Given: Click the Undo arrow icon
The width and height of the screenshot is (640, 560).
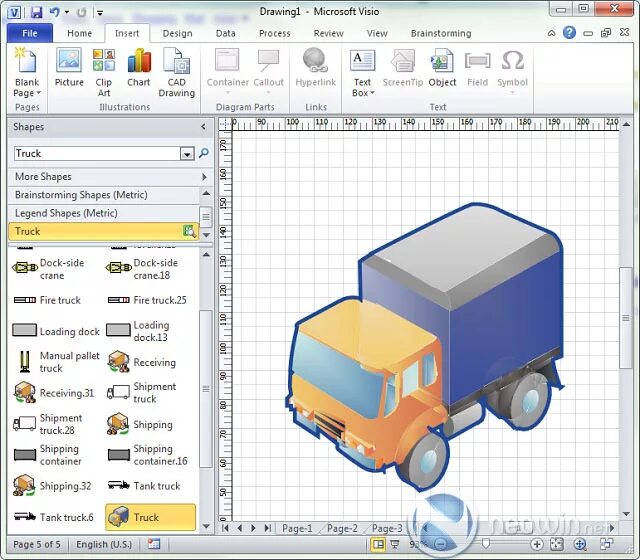Looking at the screenshot, I should pyautogui.click(x=54, y=12).
